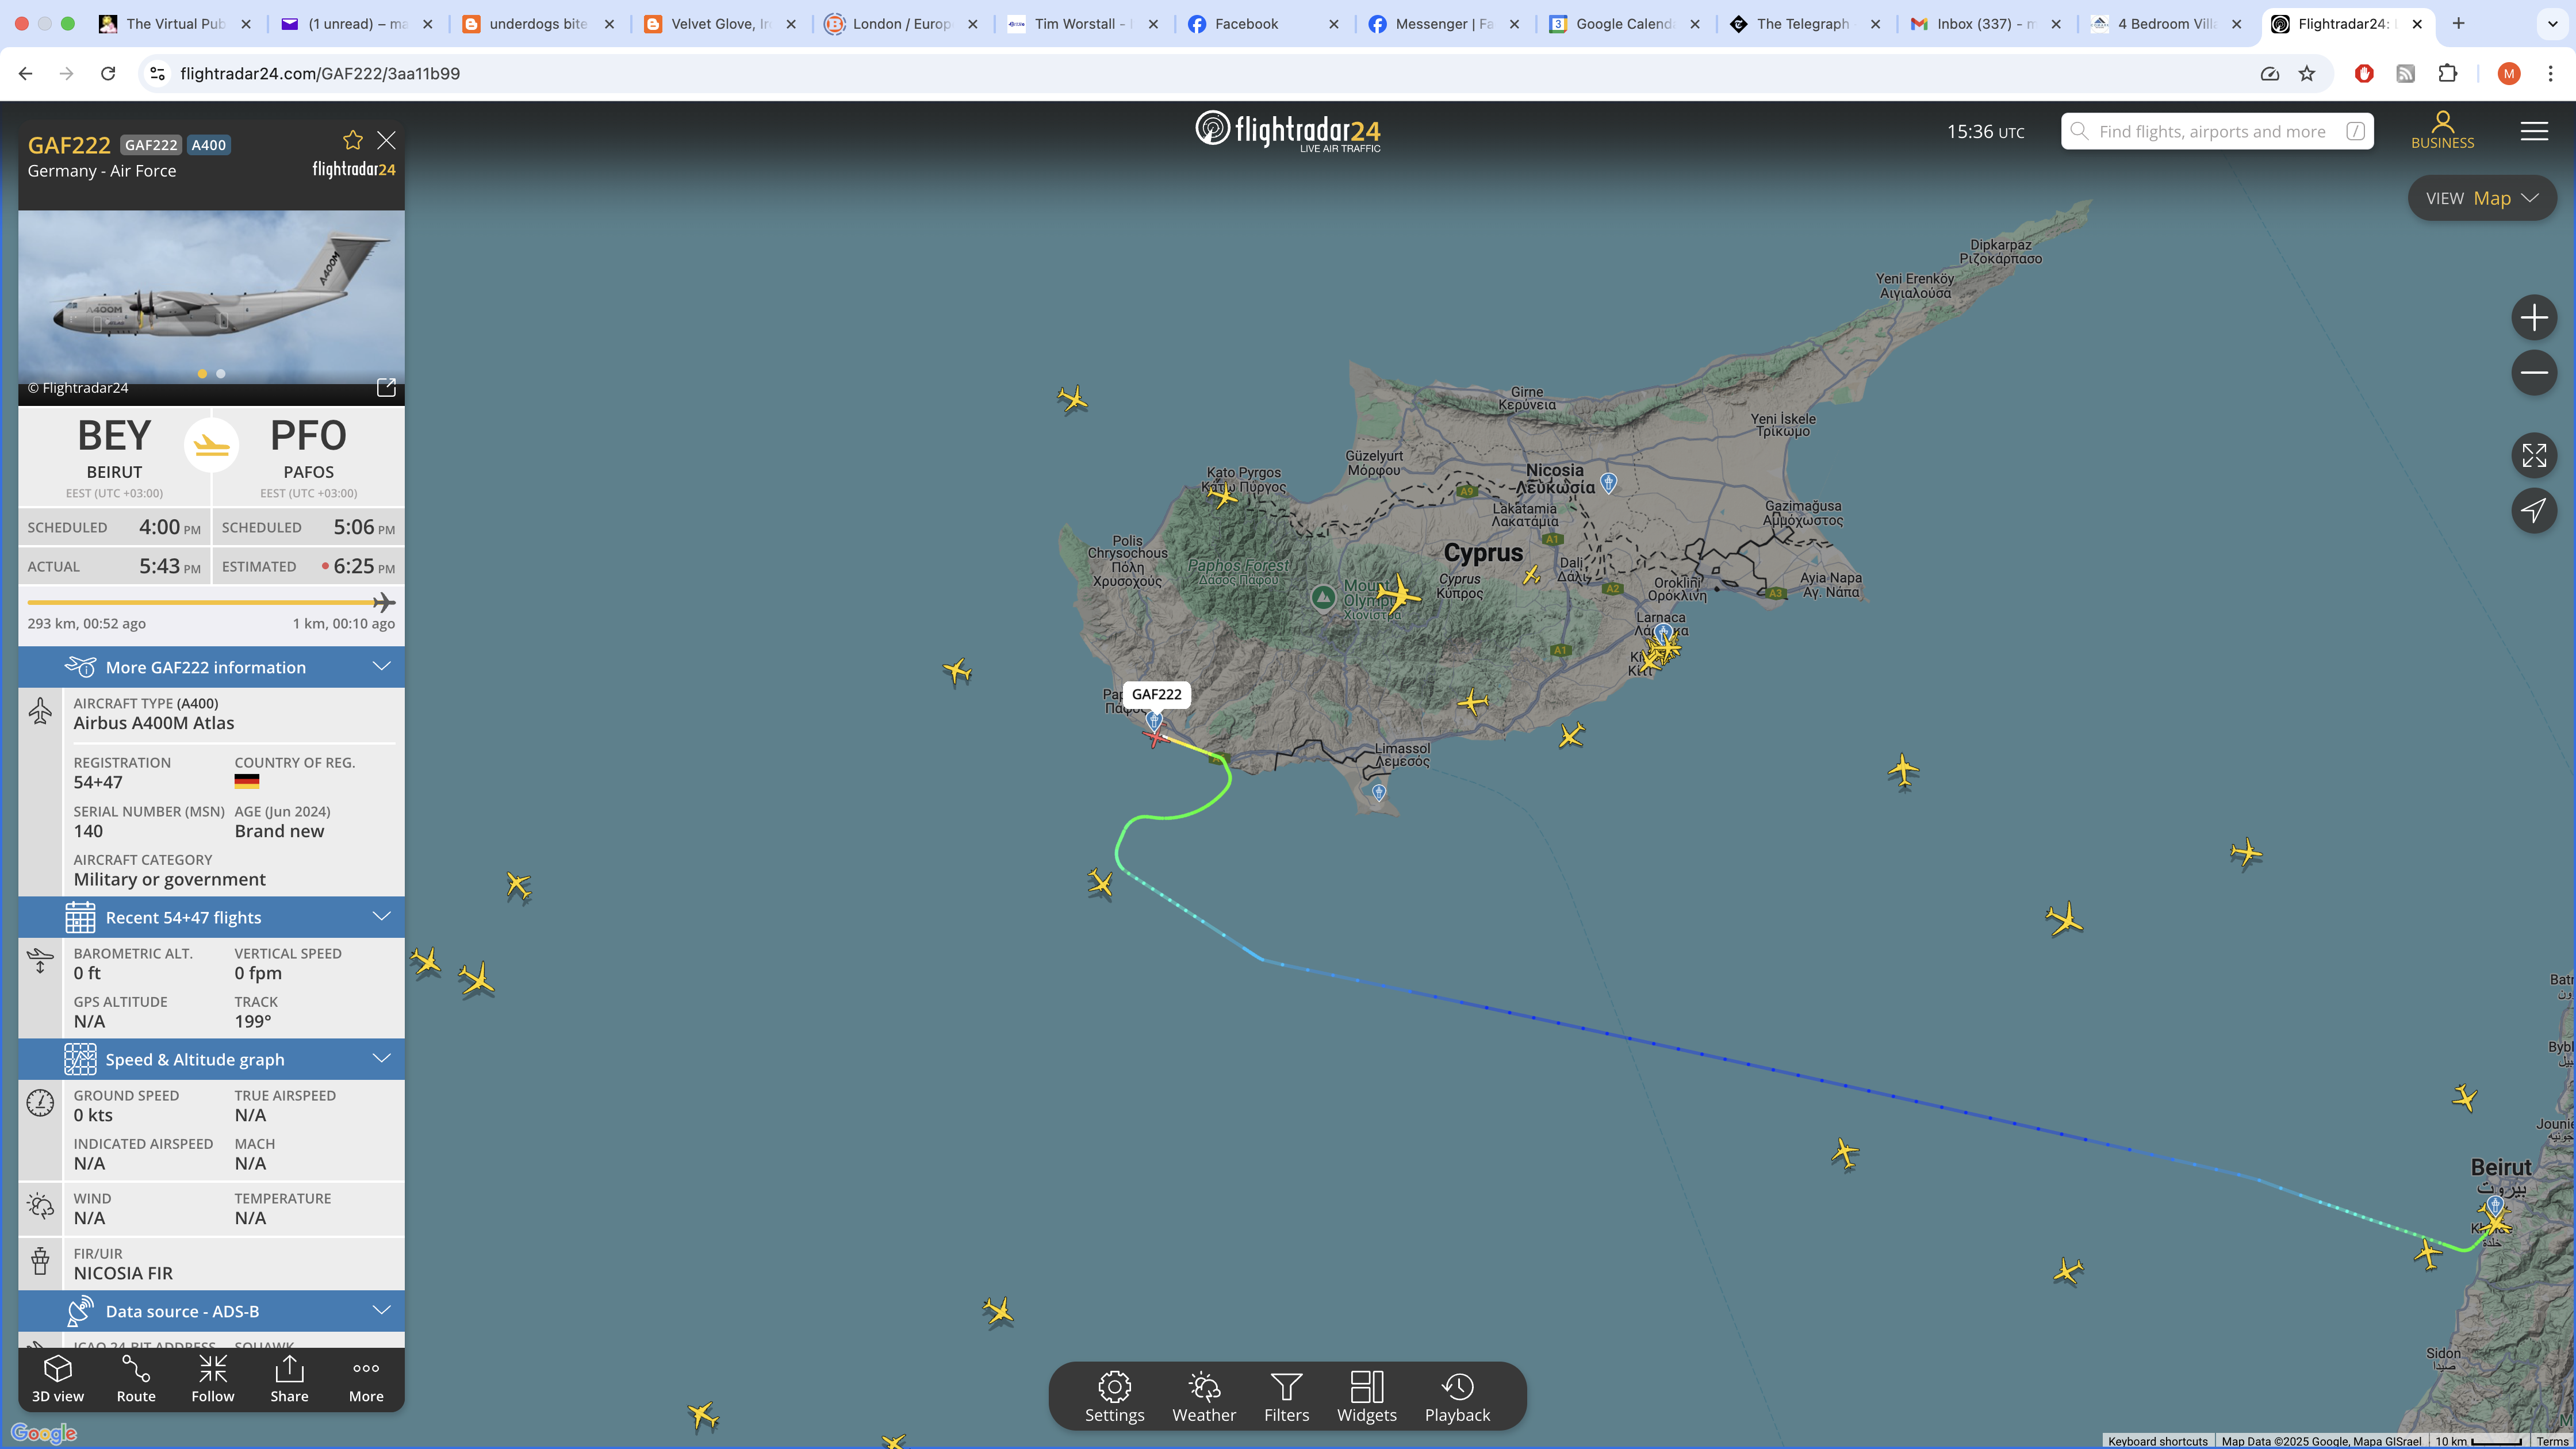The image size is (2576, 1449).
Task: Open the Filters panel
Action: click(1286, 1397)
